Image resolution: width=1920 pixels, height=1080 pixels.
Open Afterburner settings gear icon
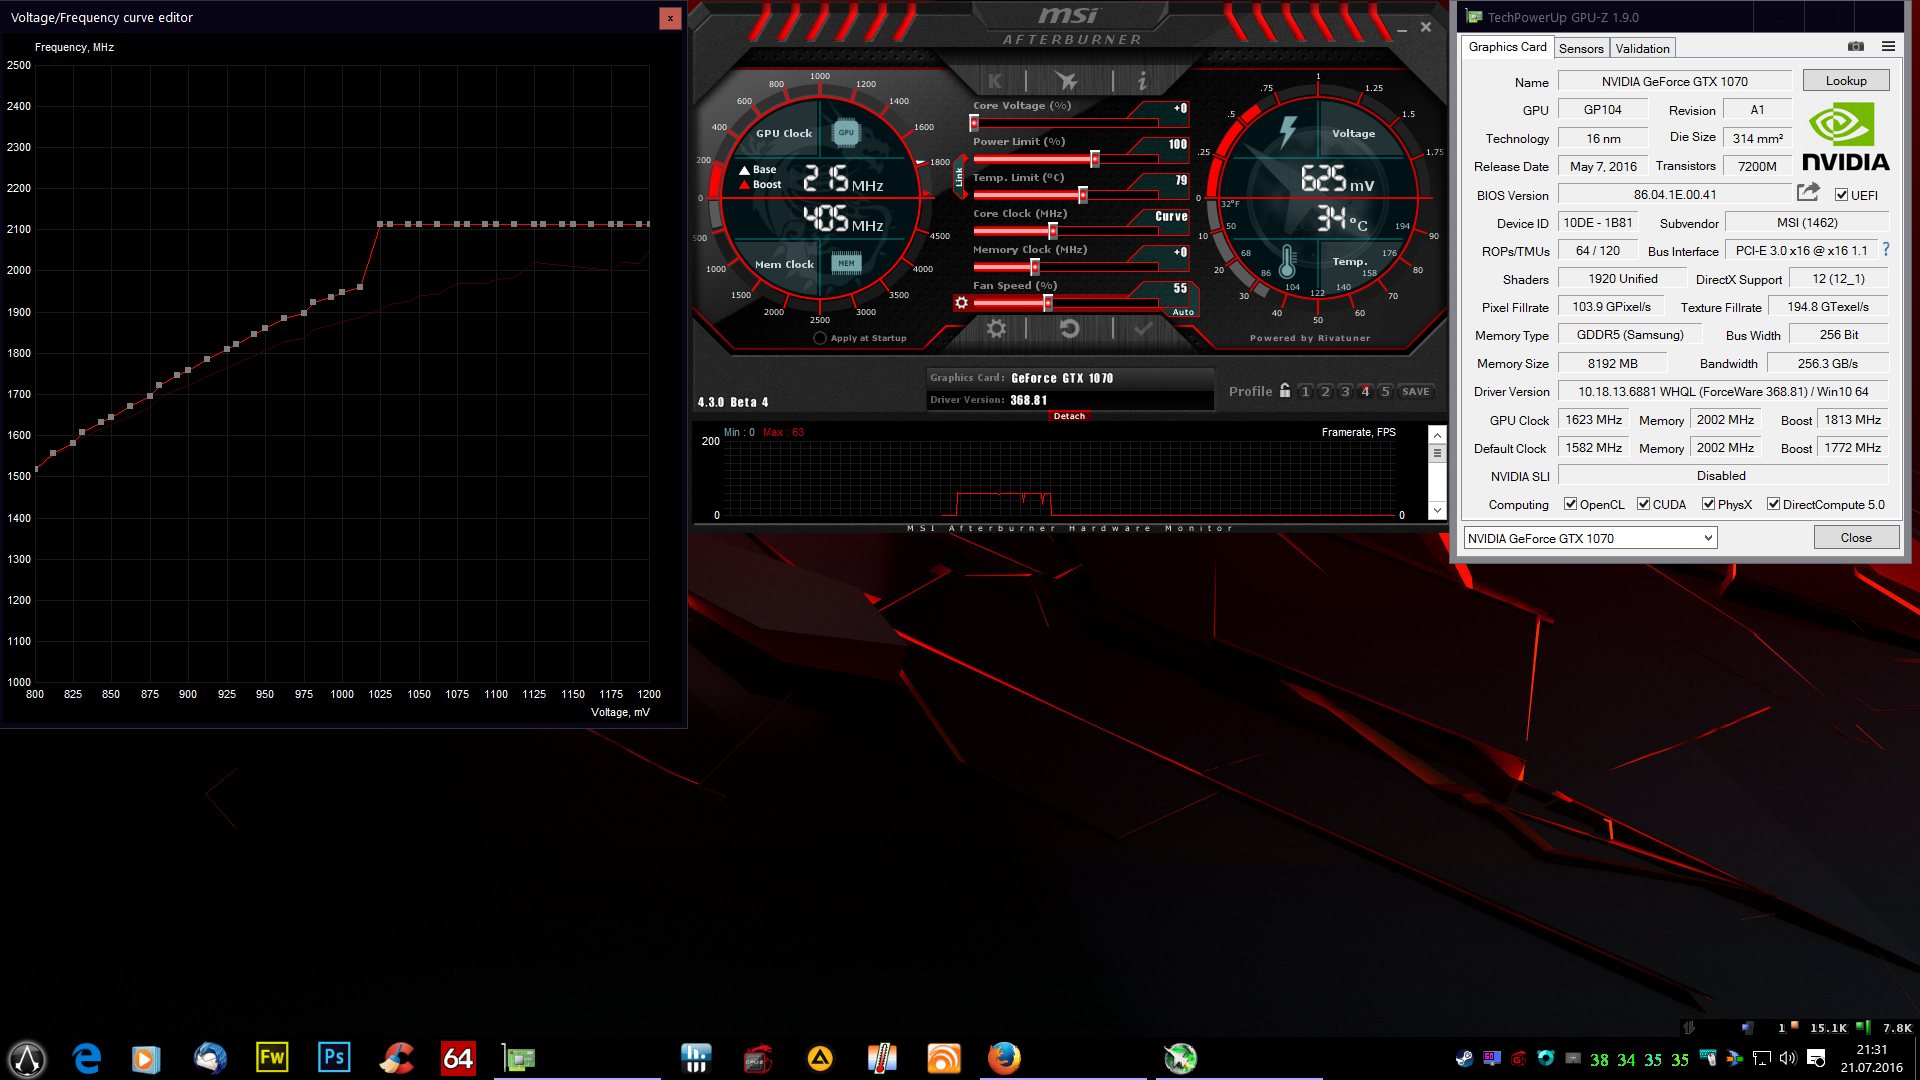[x=996, y=329]
